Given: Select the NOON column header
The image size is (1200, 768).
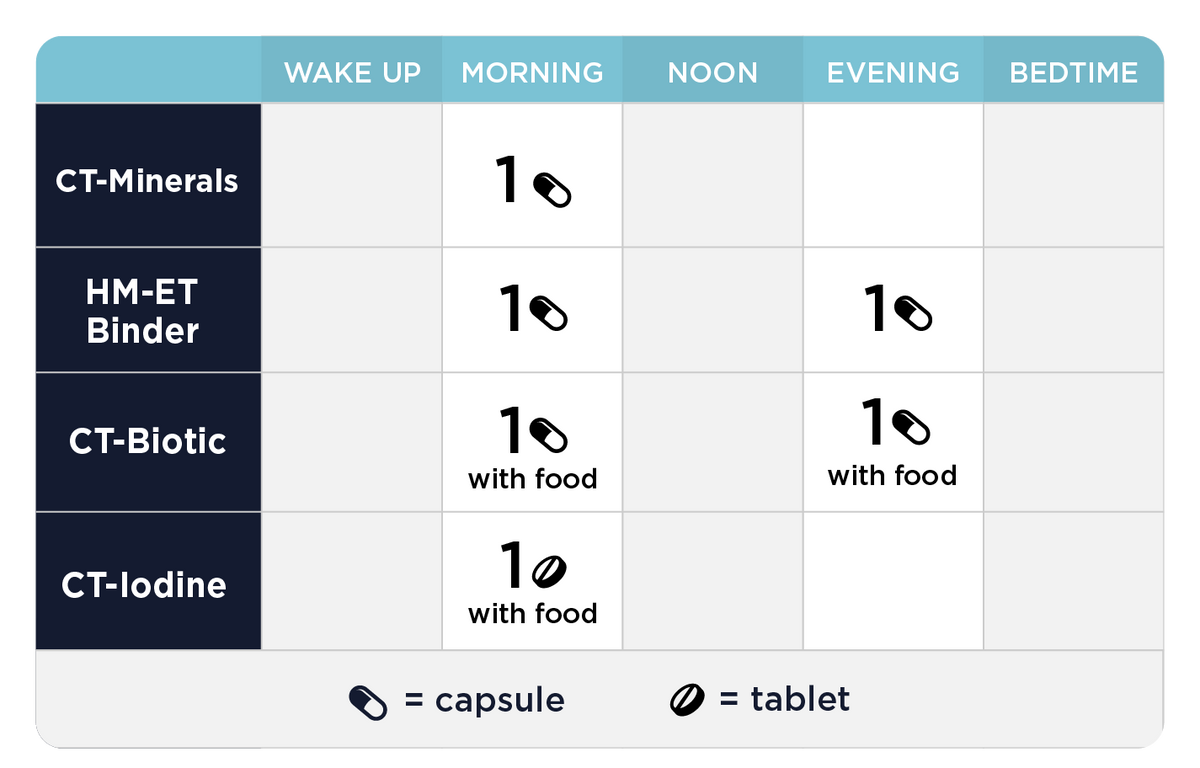Looking at the screenshot, I should coord(713,73).
